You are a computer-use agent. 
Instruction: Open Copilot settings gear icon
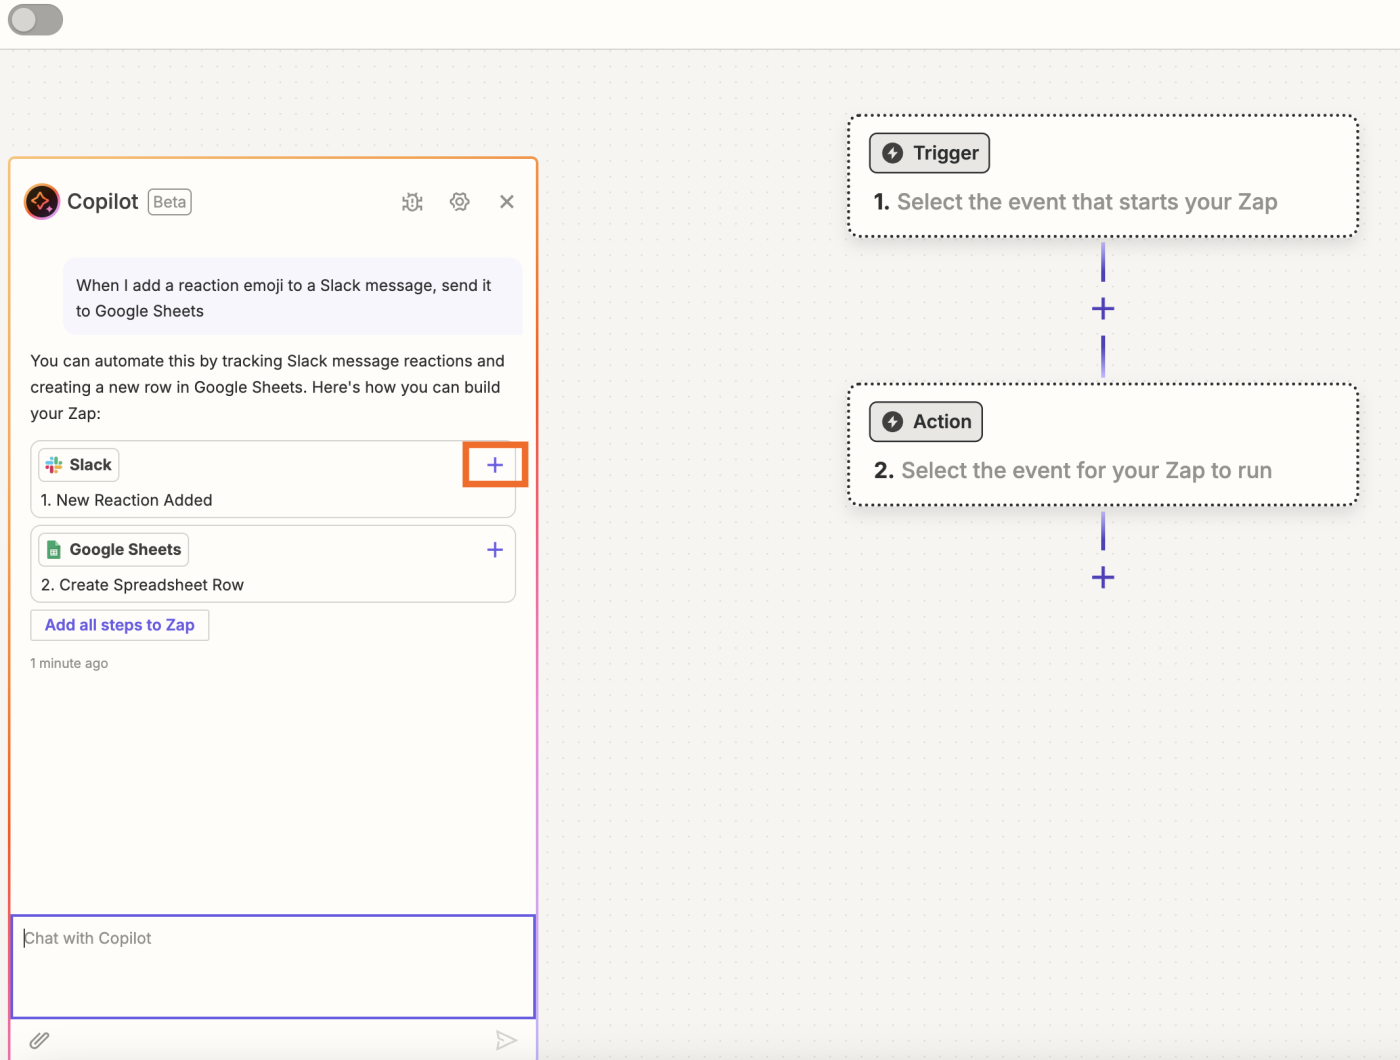click(460, 202)
